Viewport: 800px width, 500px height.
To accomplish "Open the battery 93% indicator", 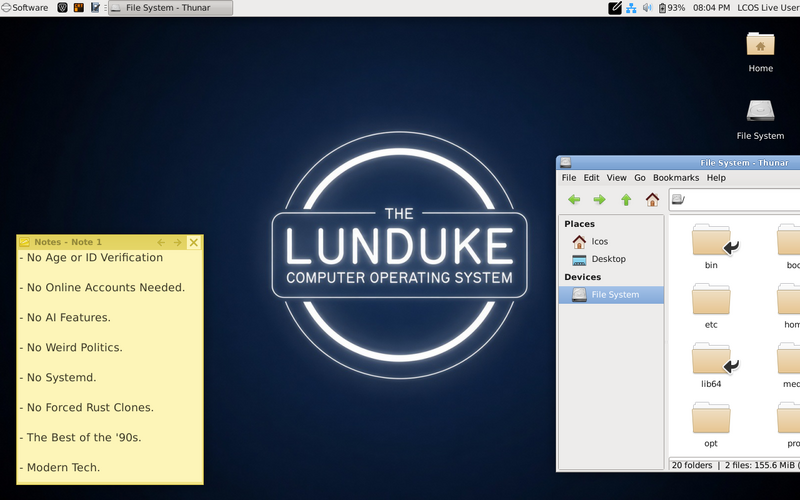I will click(671, 8).
